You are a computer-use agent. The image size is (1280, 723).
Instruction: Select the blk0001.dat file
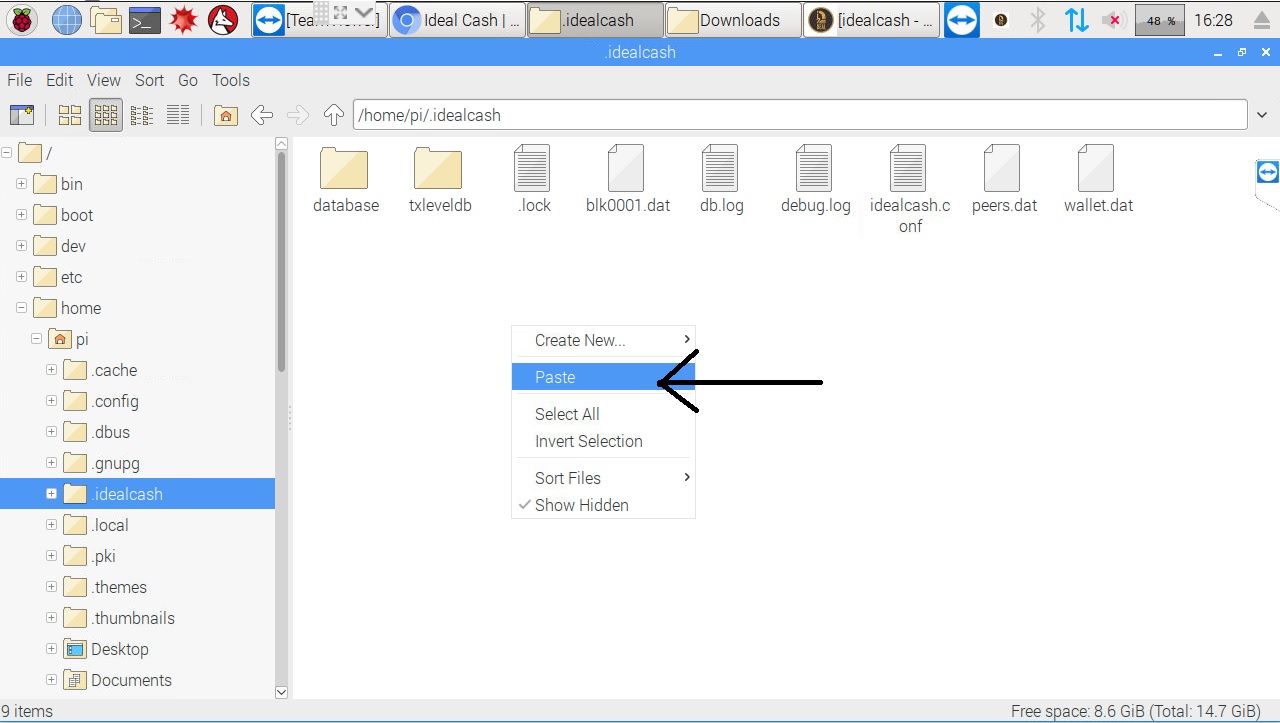tap(627, 180)
